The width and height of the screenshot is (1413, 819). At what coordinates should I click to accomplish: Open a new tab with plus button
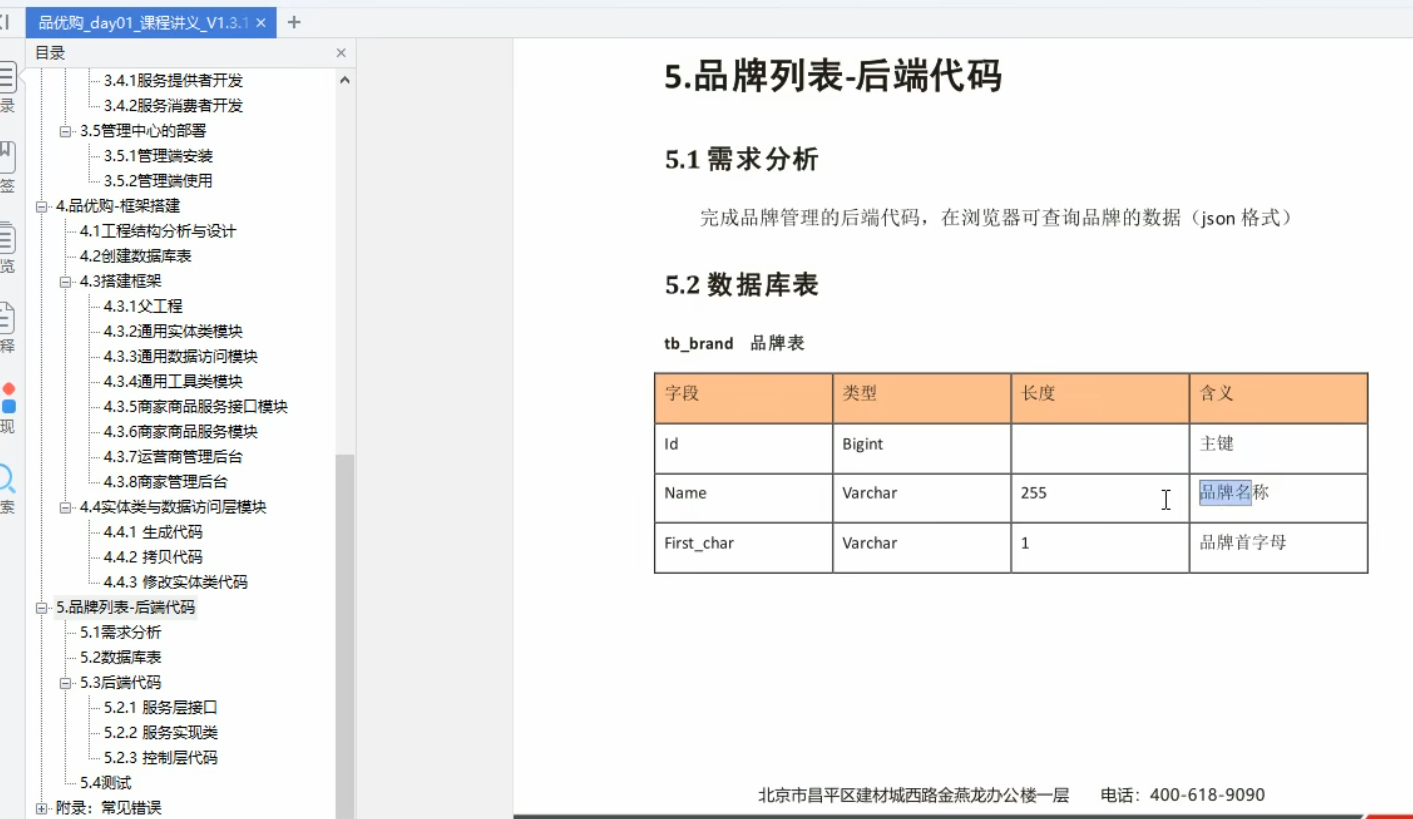294,22
